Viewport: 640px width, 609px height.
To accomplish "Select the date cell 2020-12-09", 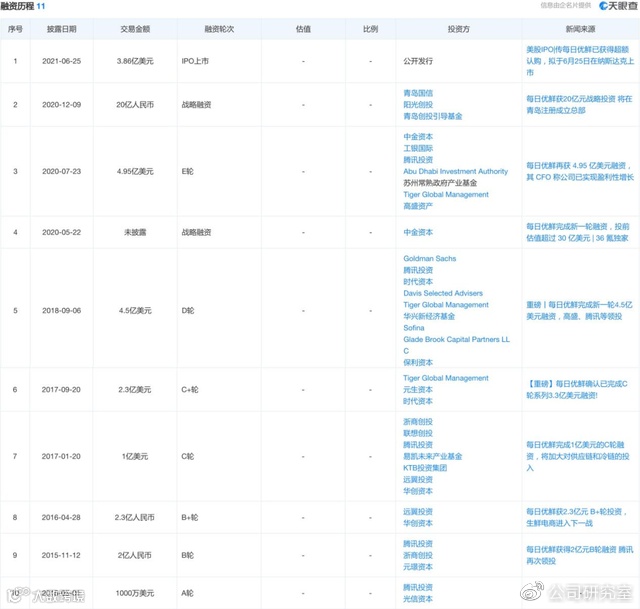I will [62, 105].
